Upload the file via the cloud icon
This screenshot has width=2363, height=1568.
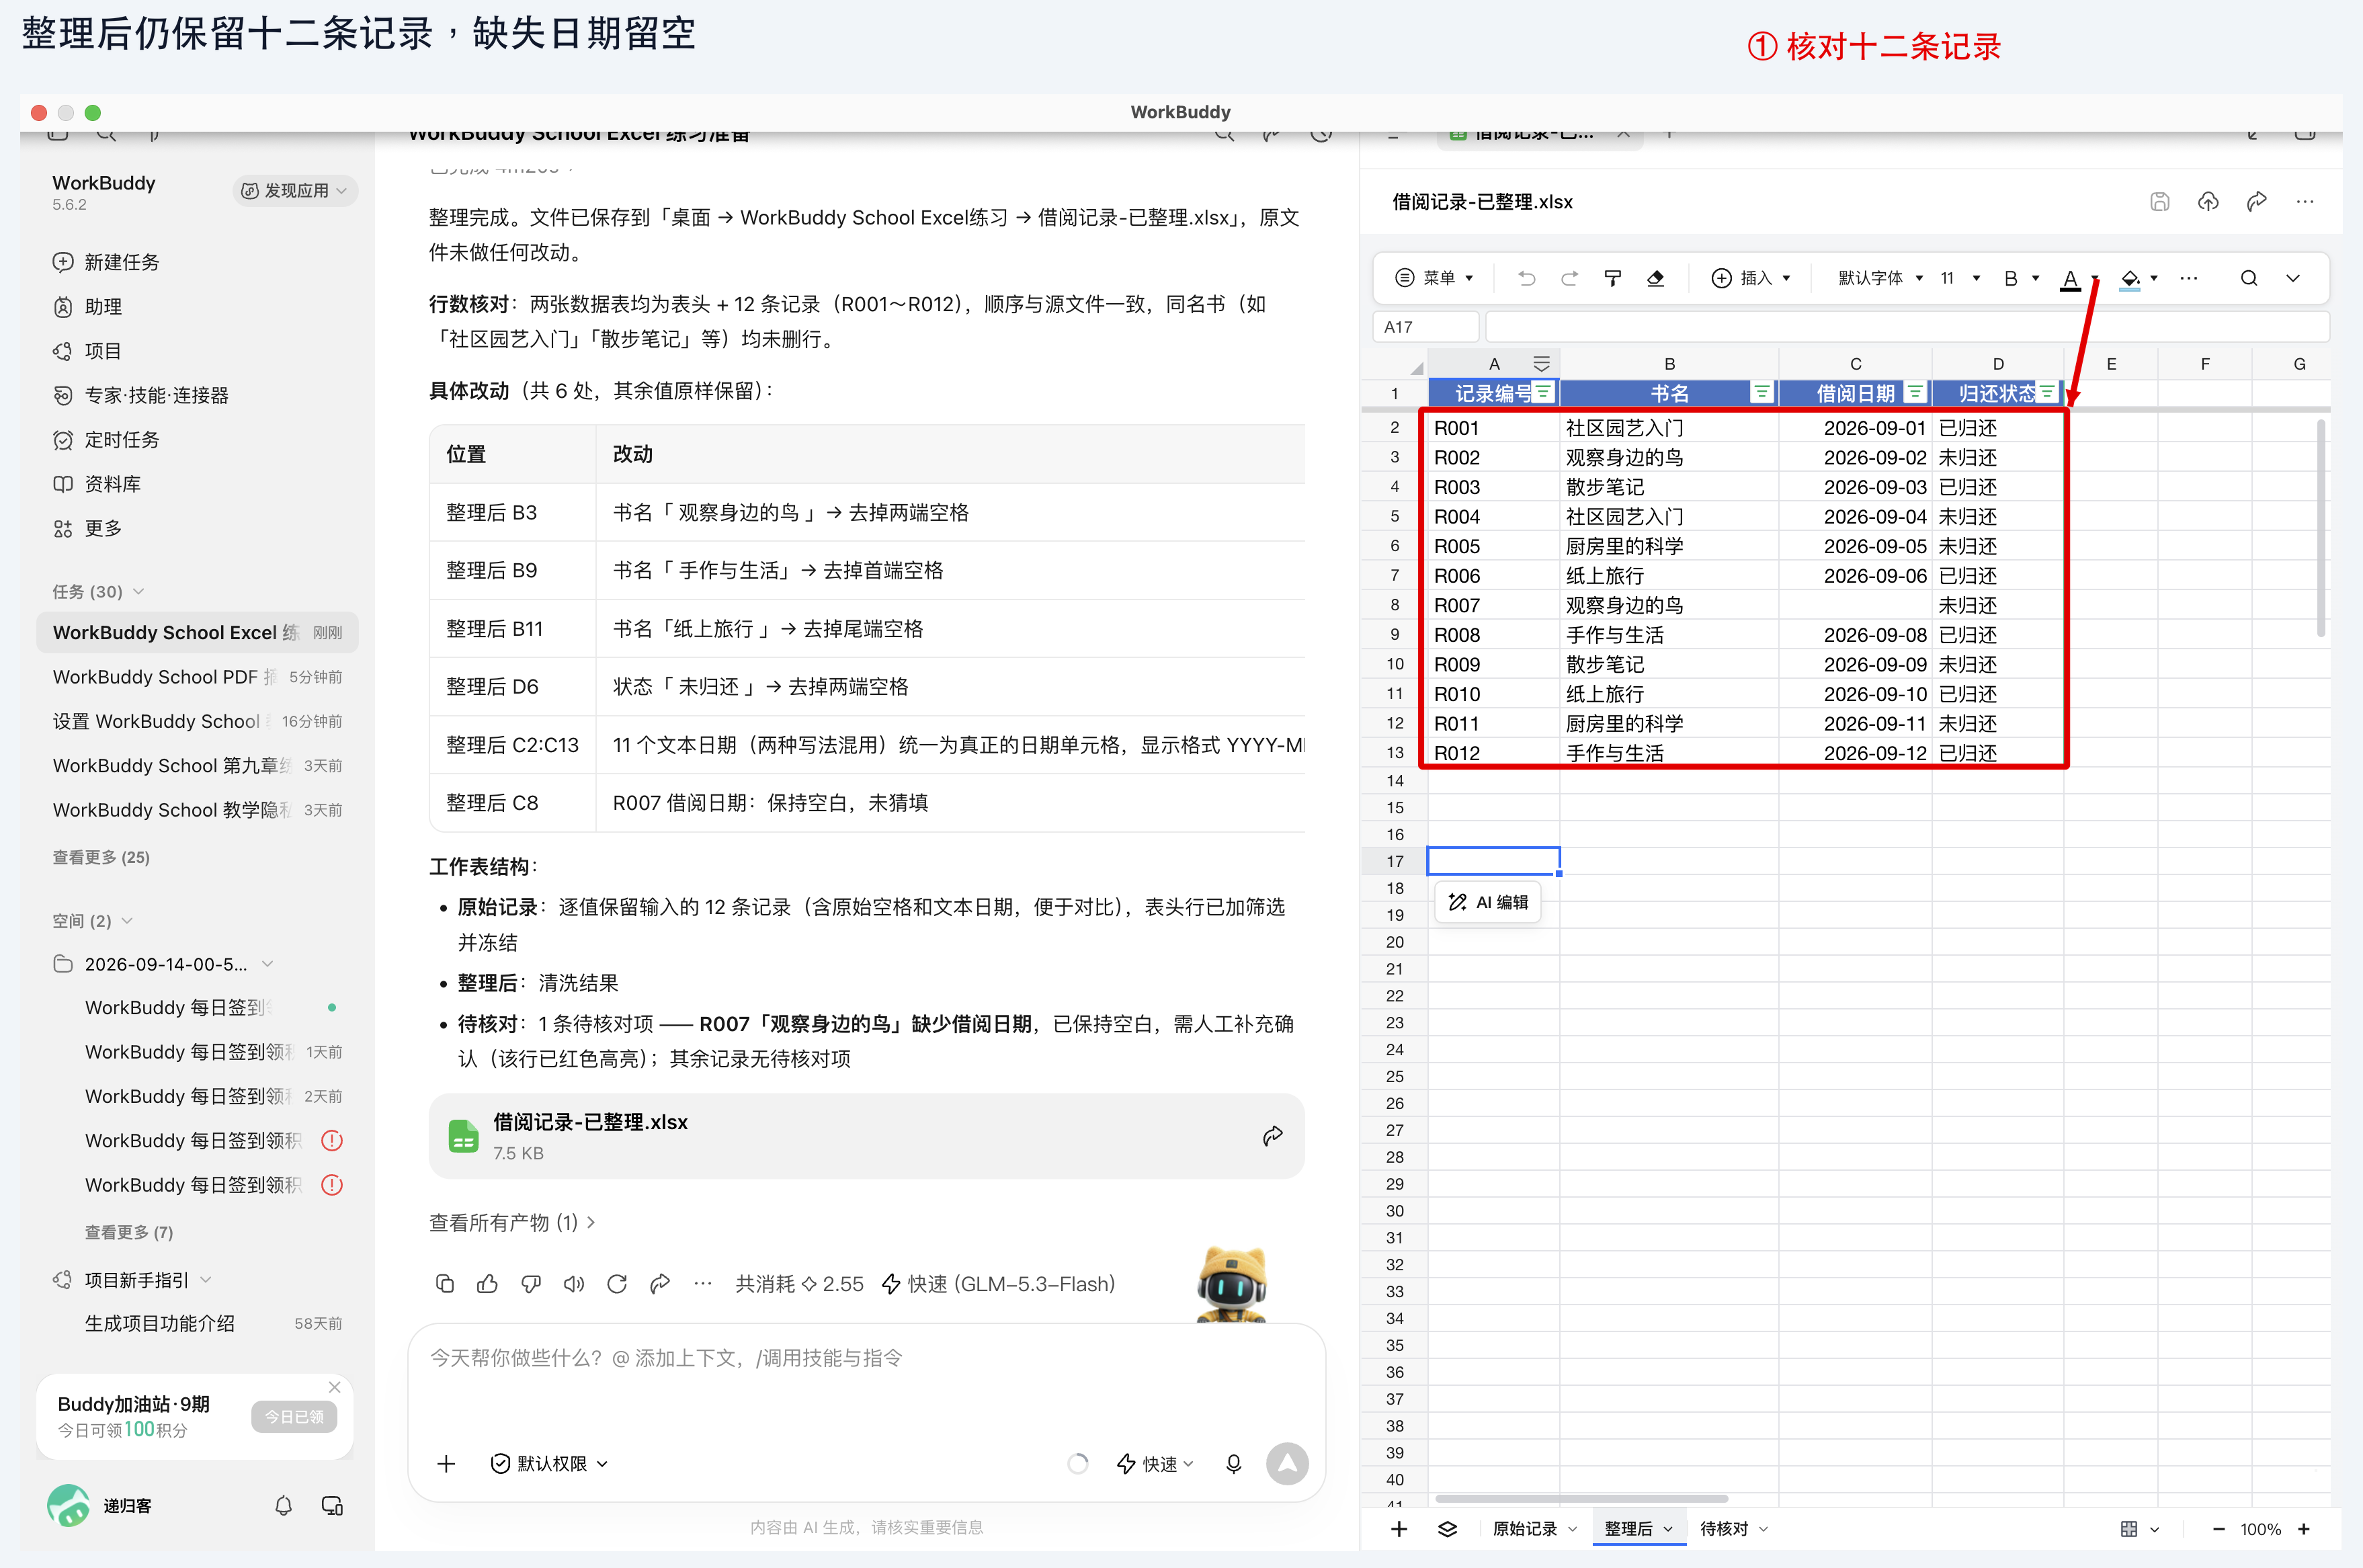(2209, 202)
